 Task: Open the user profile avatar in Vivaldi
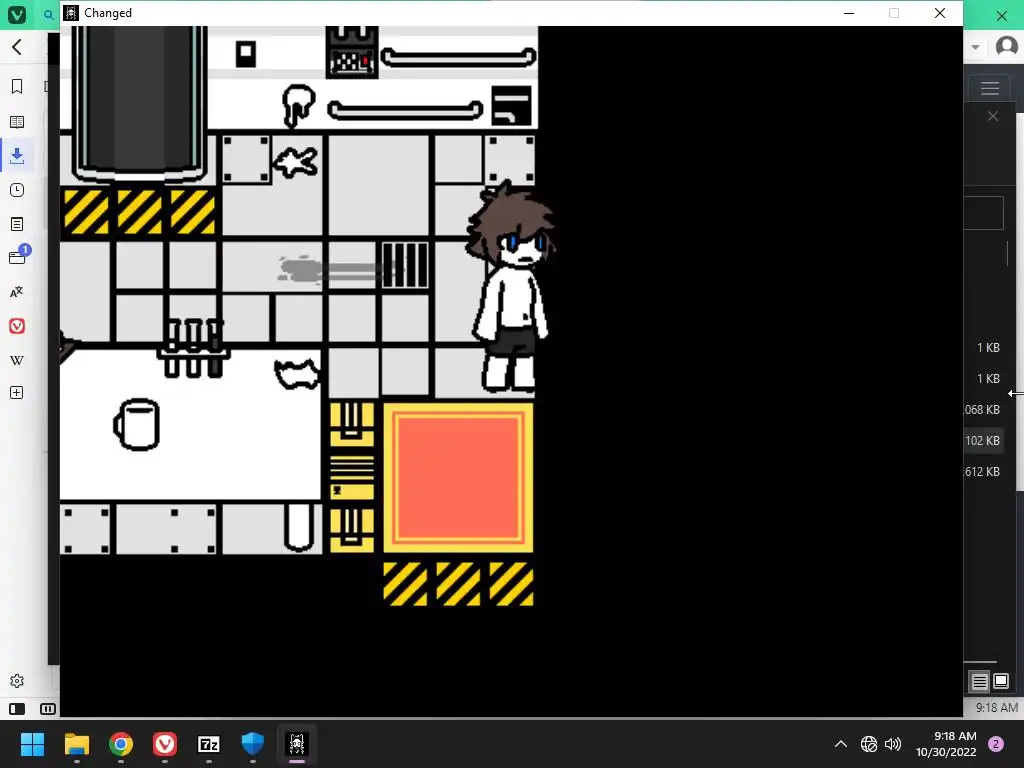[1006, 46]
